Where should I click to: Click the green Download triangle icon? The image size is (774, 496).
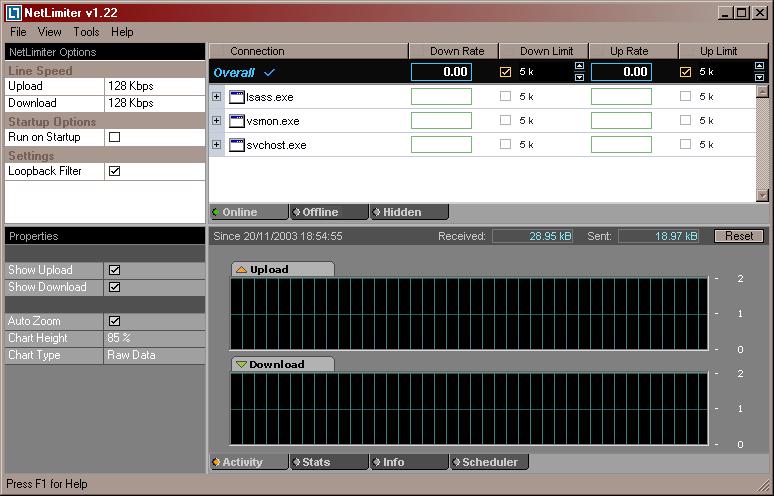click(x=241, y=364)
